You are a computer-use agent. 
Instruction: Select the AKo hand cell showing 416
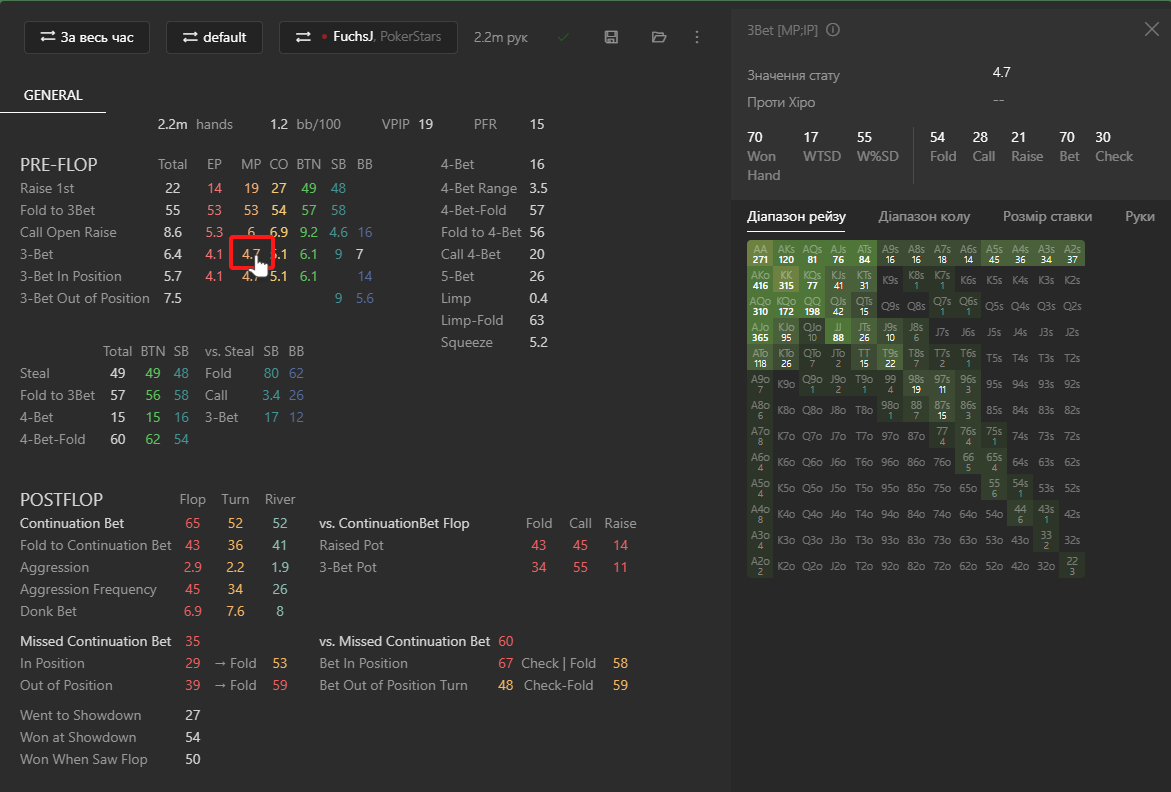pos(760,280)
